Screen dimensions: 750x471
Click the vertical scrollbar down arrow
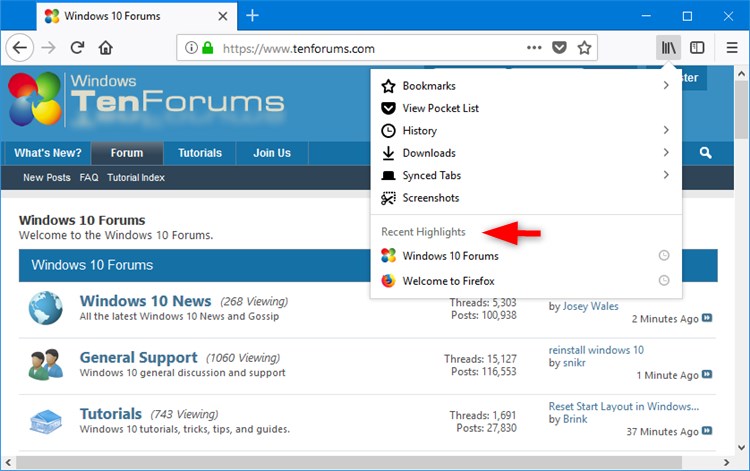pyautogui.click(x=741, y=448)
